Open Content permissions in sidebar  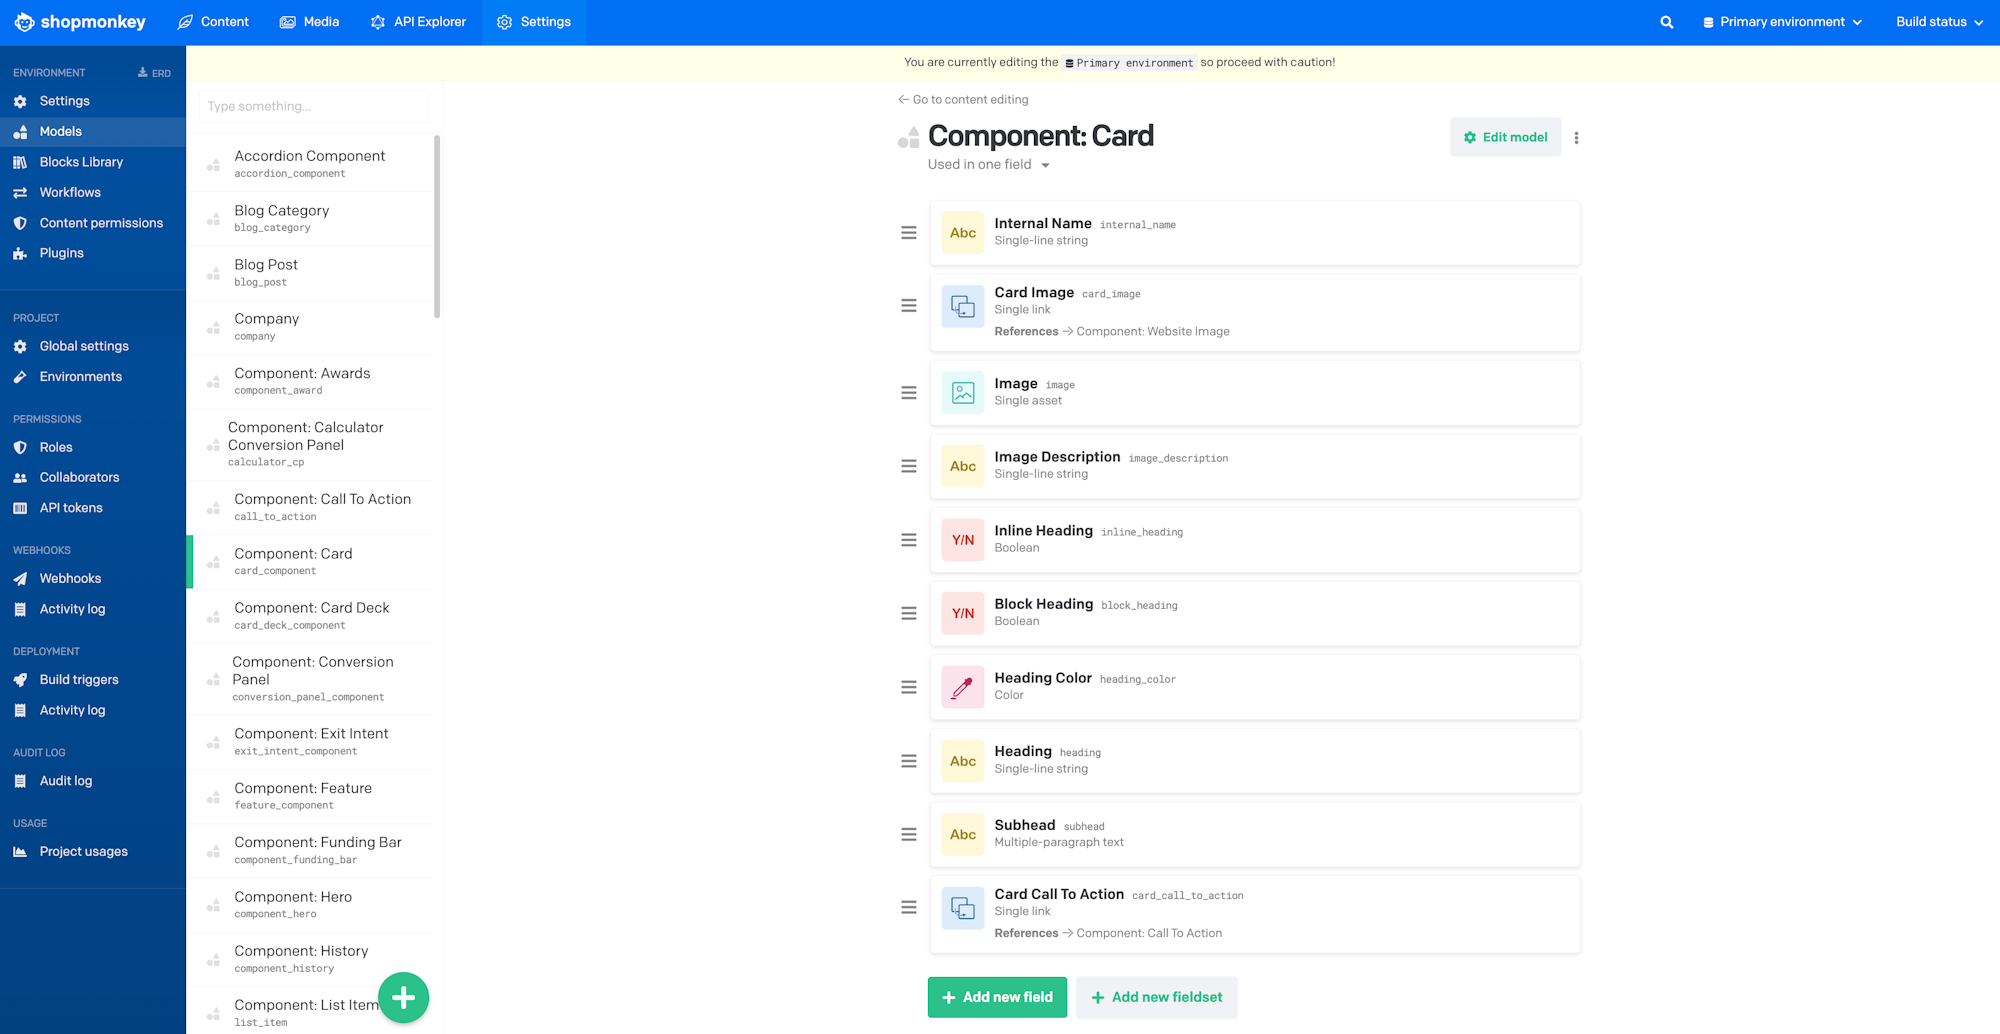click(x=93, y=223)
